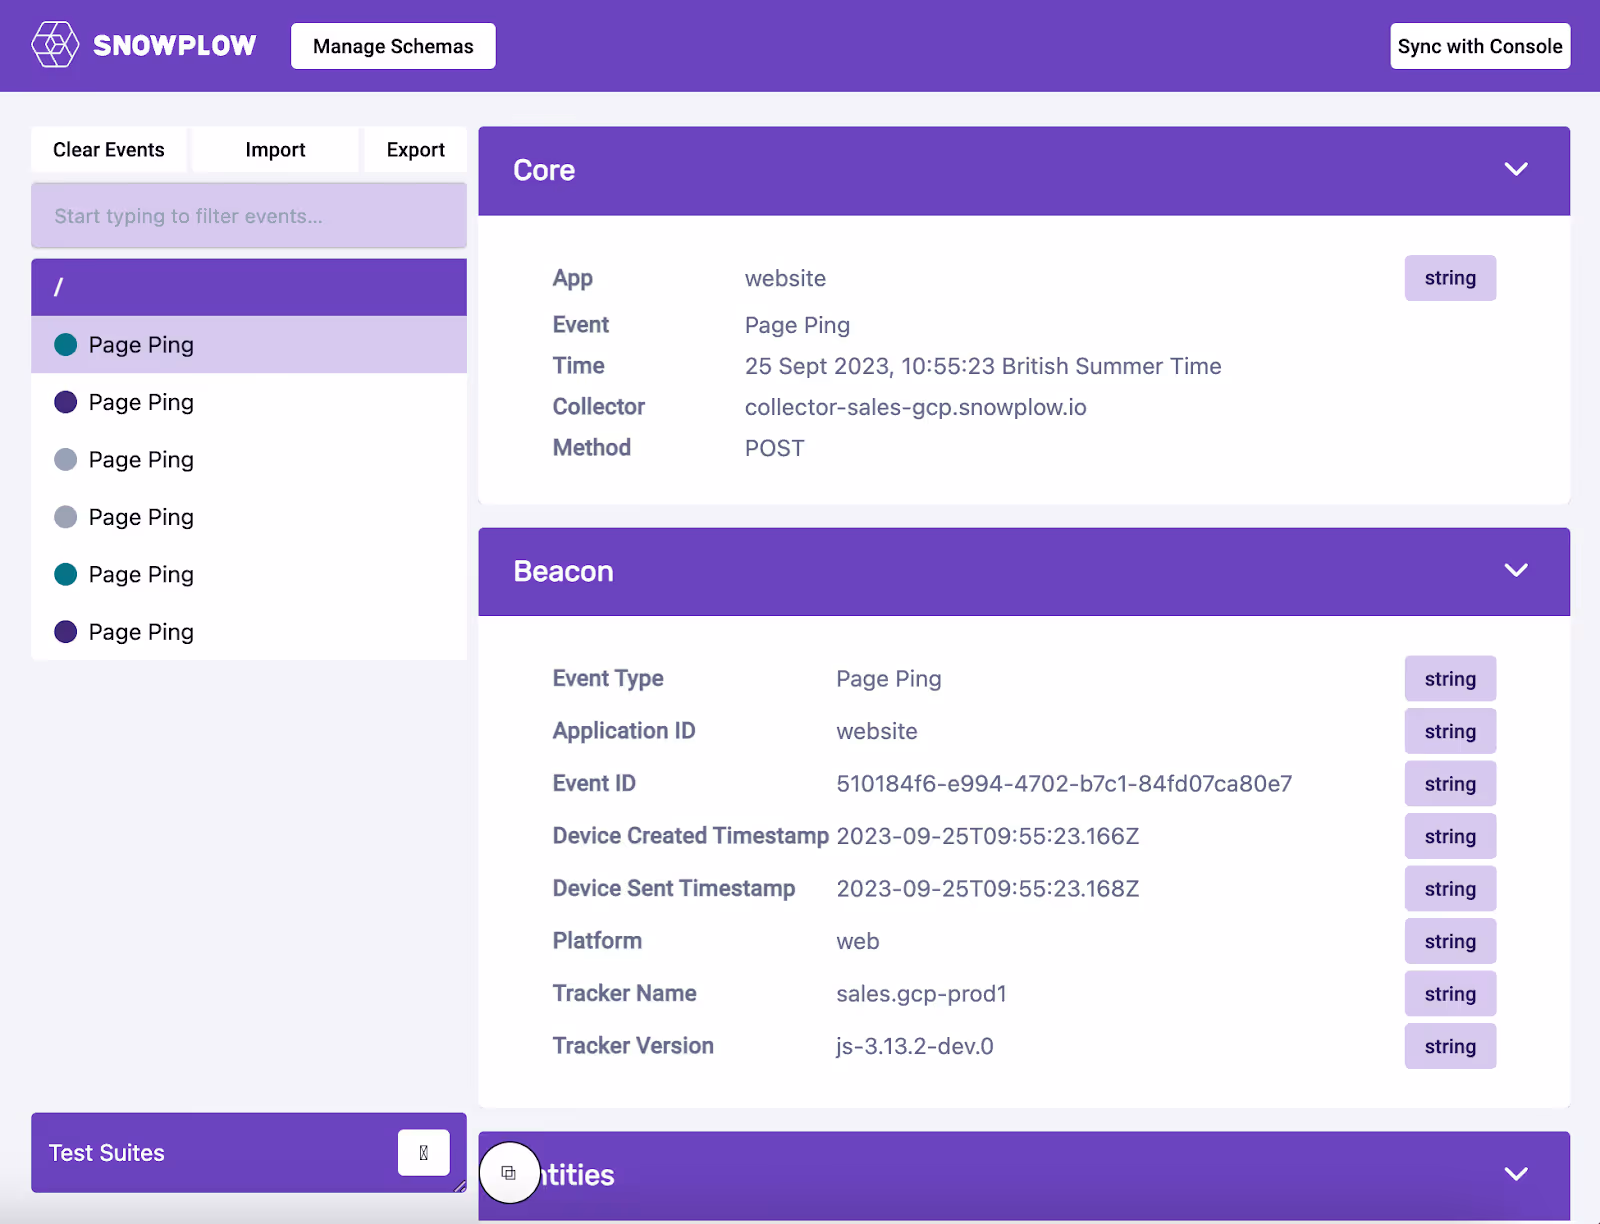
Task: Focus the filter events input field
Action: pyautogui.click(x=249, y=216)
